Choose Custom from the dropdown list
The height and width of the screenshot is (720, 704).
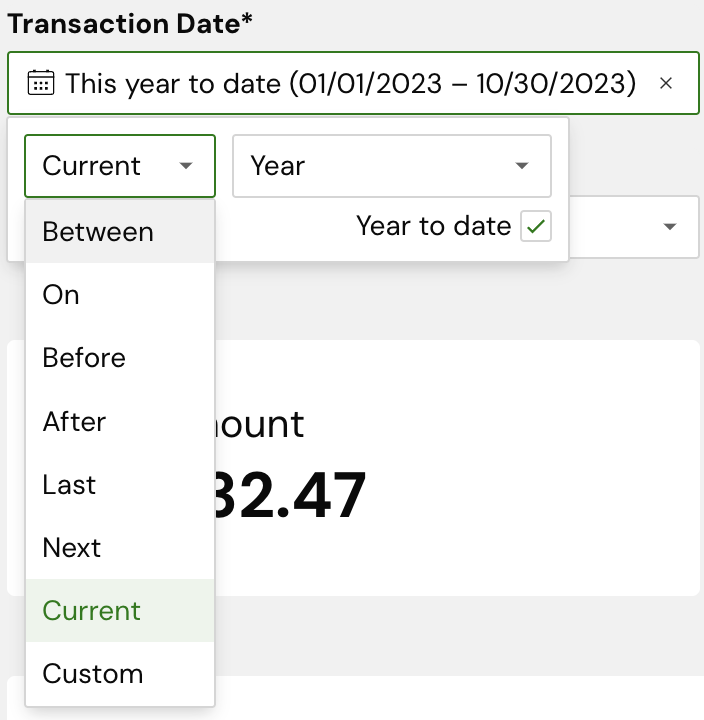(93, 674)
